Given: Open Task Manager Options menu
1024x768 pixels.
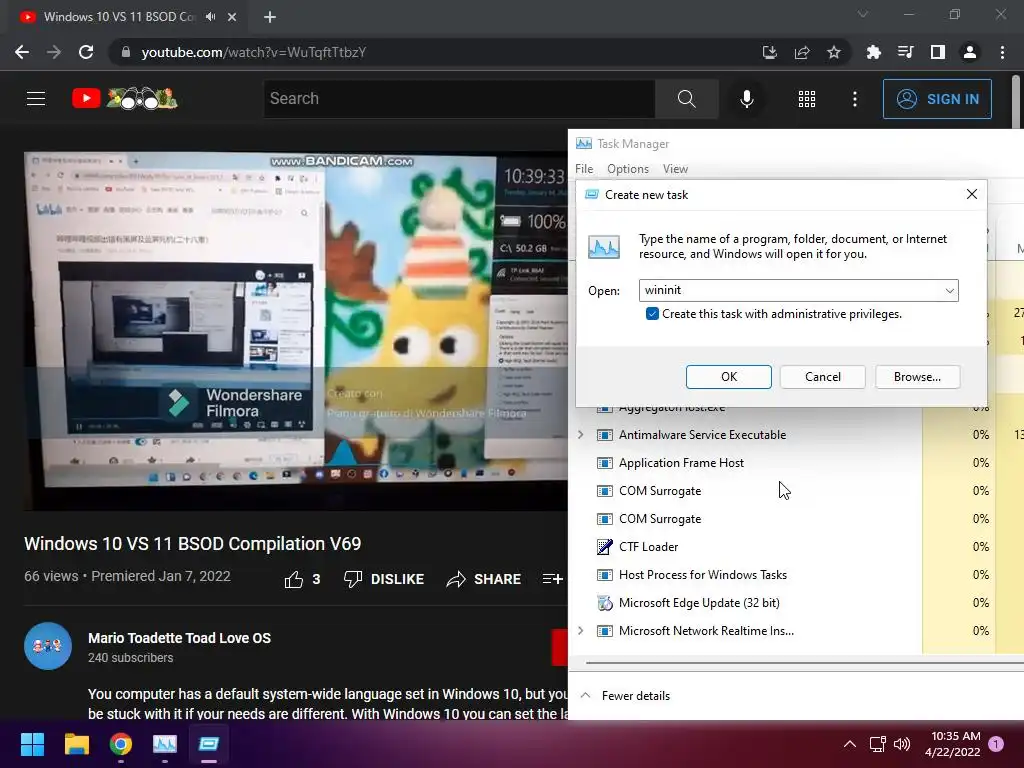Looking at the screenshot, I should click(628, 169).
